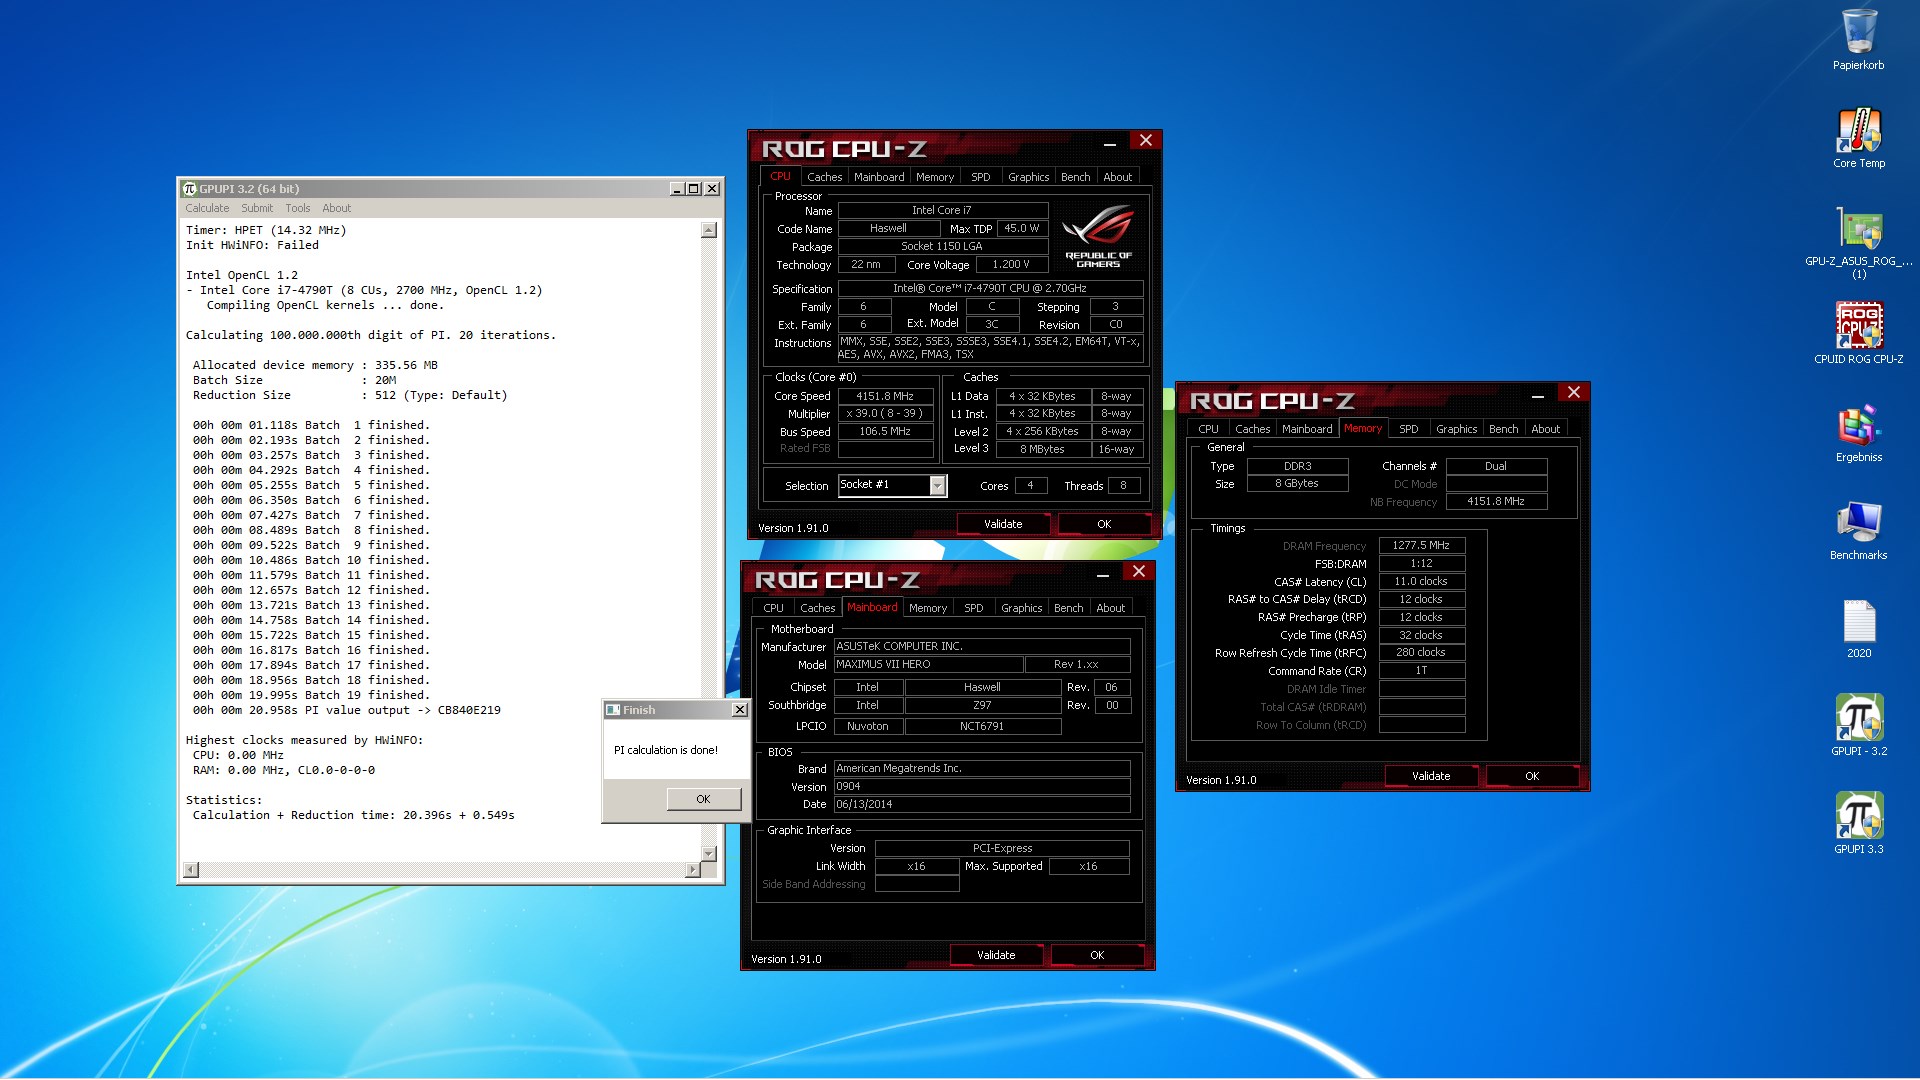This screenshot has width=1920, height=1080.
Task: Switch to SPD tab in CPU-Z CPU window
Action: click(981, 177)
